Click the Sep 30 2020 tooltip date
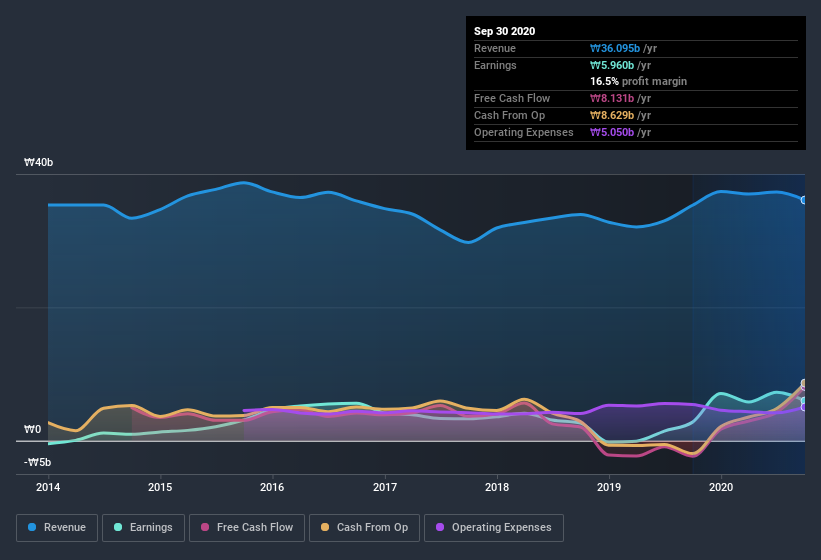The width and height of the screenshot is (821, 560). [504, 31]
